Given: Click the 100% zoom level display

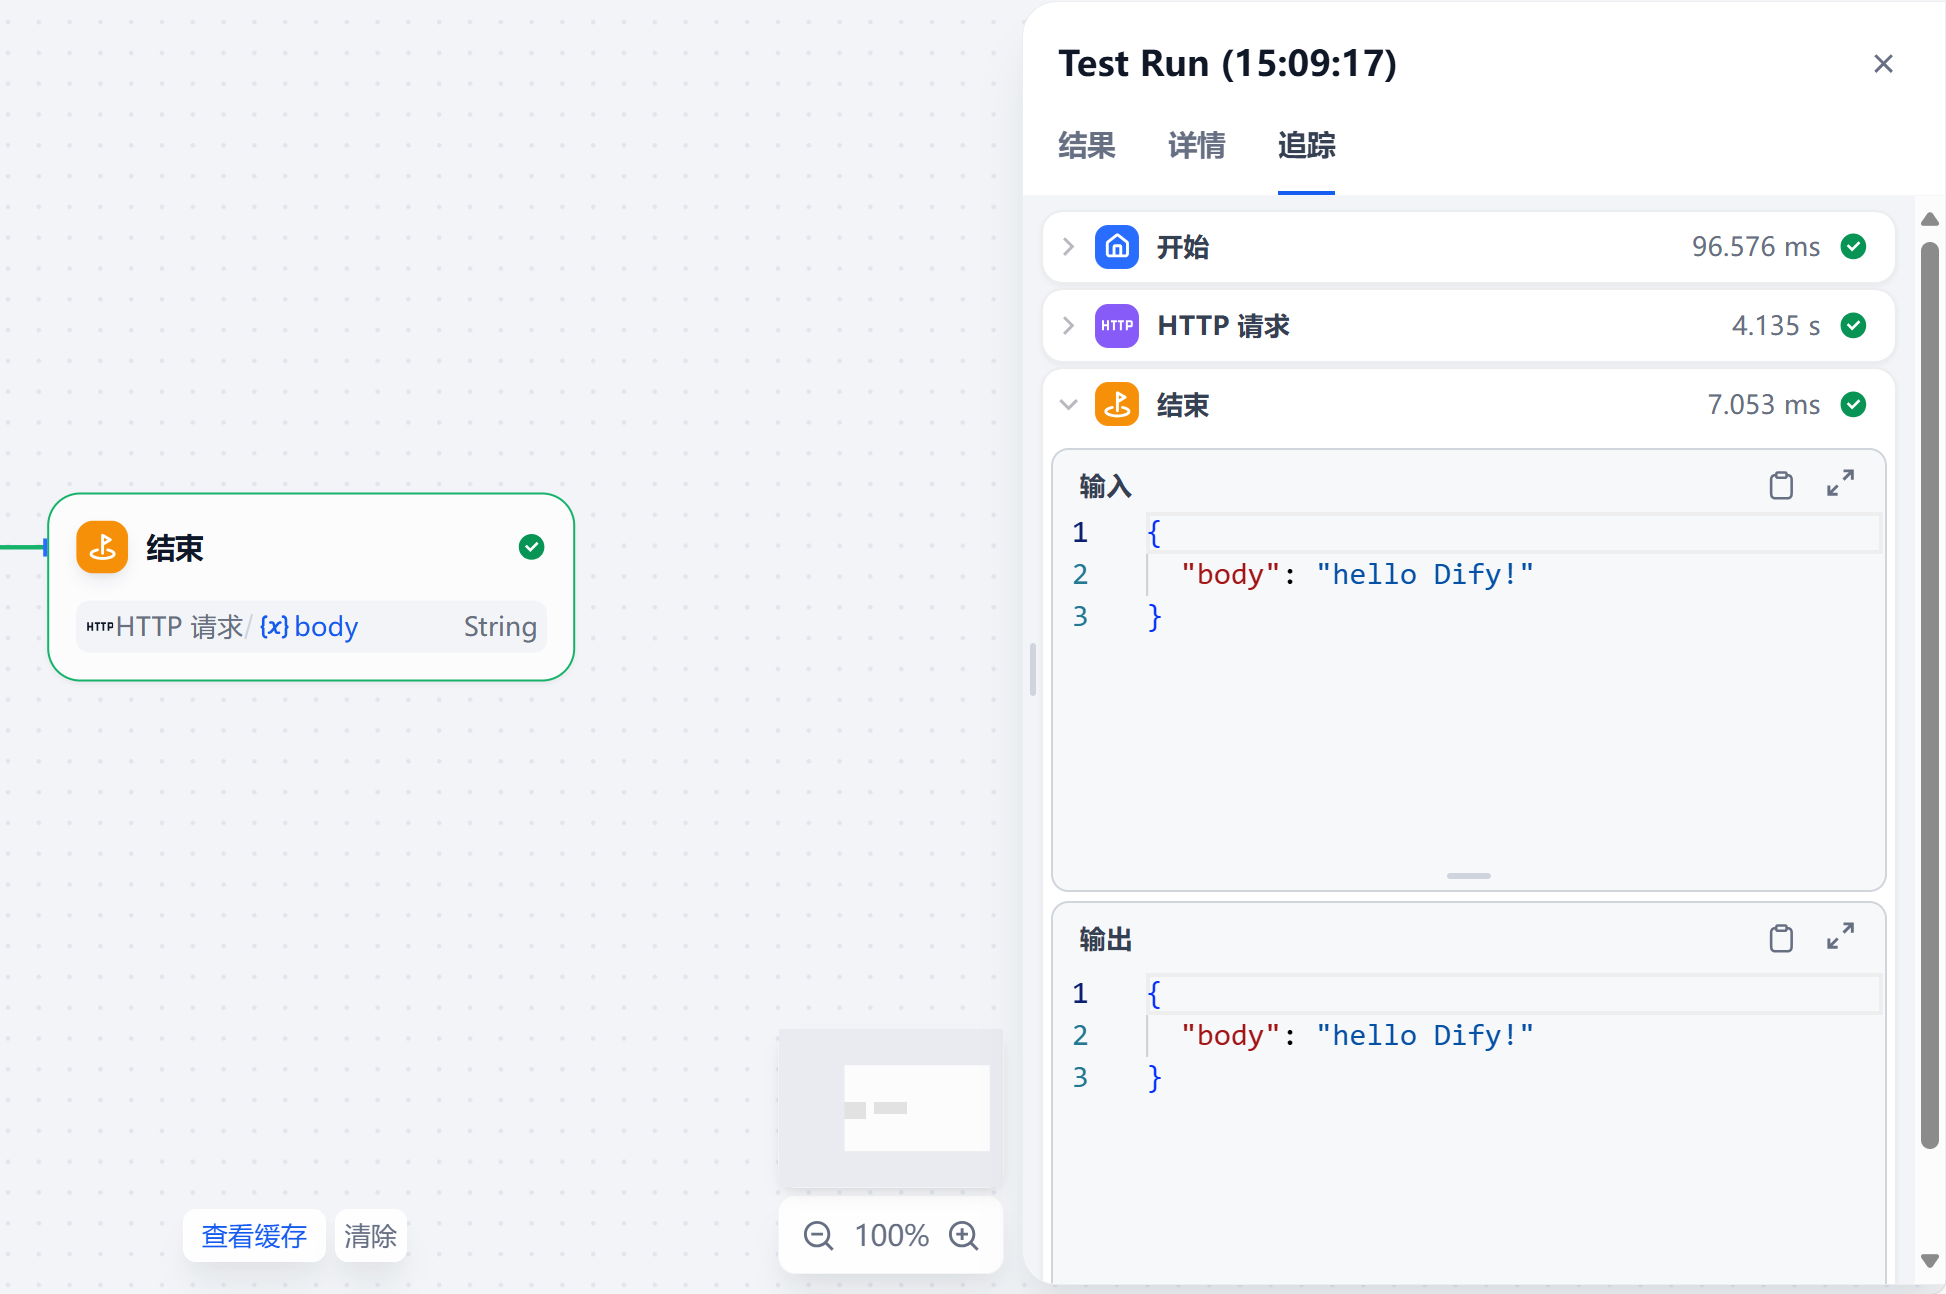Looking at the screenshot, I should (x=891, y=1236).
